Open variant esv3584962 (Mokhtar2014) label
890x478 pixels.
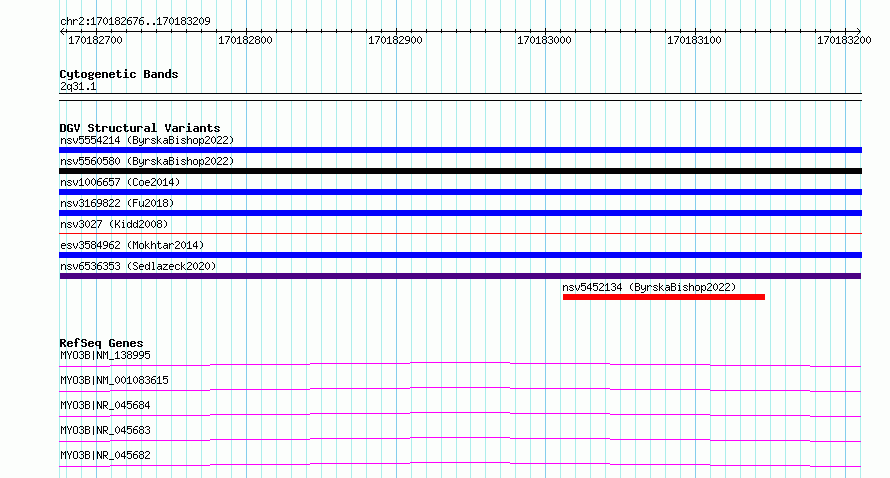tap(132, 245)
